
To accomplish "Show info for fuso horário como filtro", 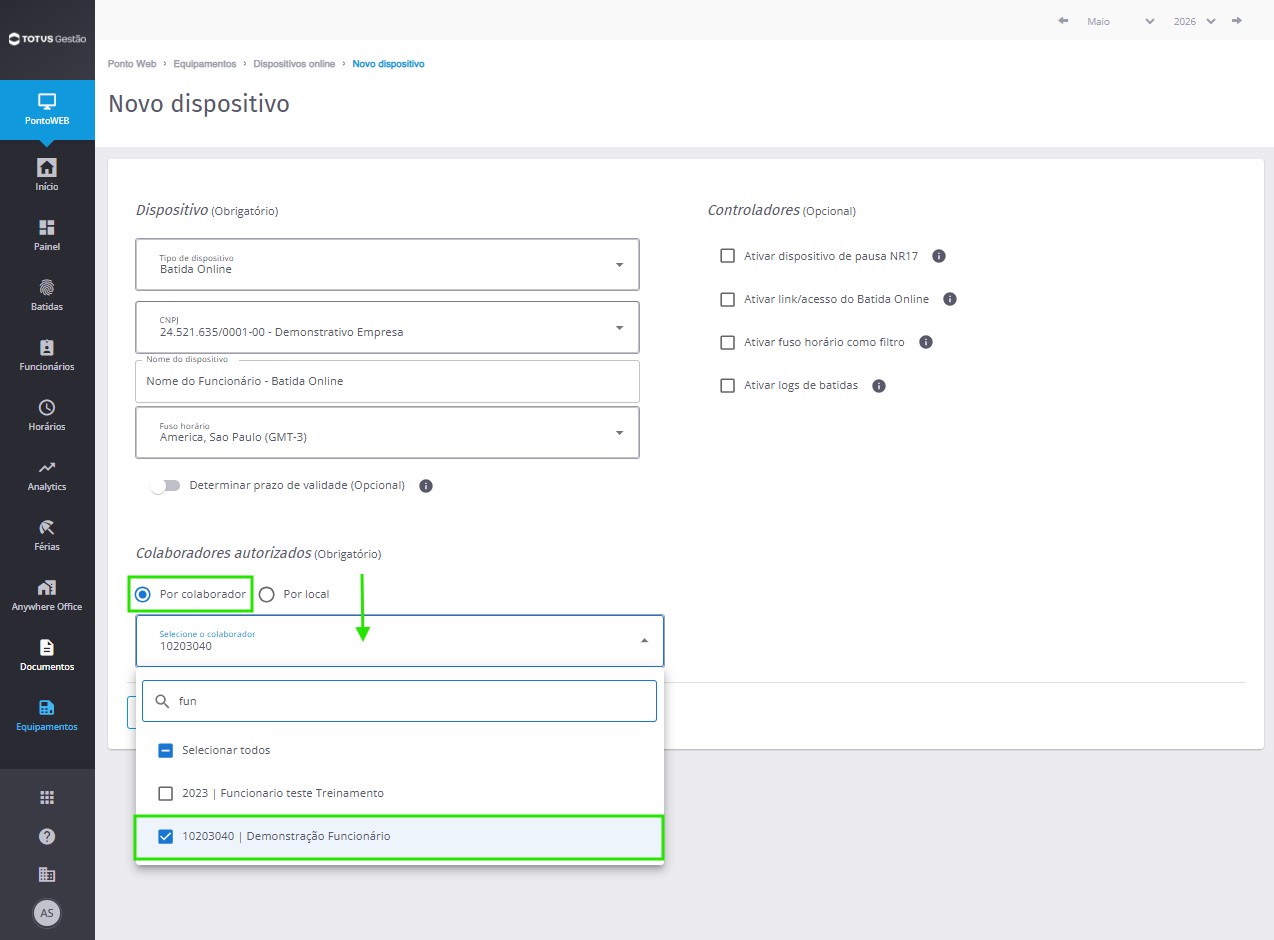I will click(926, 342).
